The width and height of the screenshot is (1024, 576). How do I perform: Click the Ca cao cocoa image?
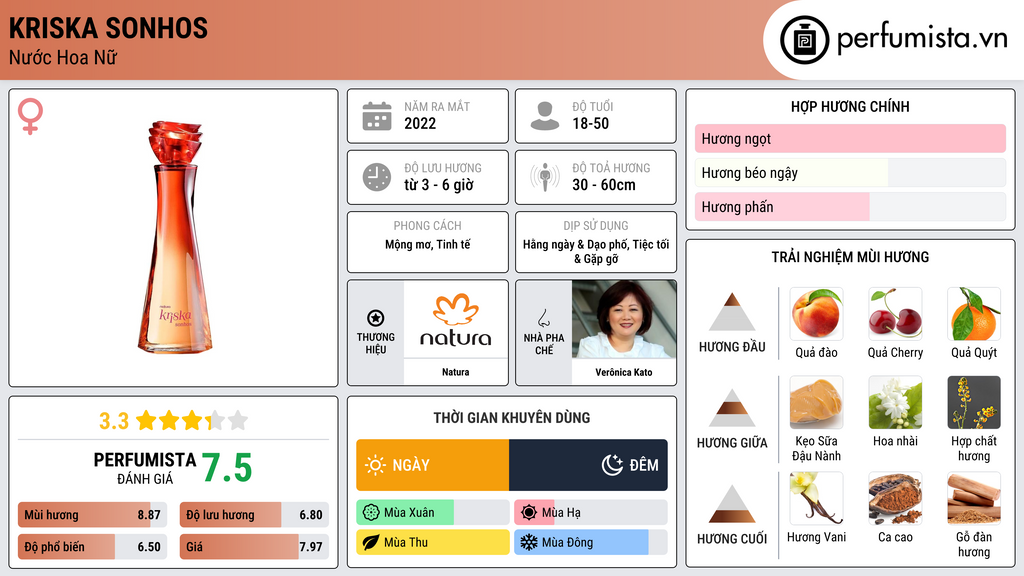(895, 498)
